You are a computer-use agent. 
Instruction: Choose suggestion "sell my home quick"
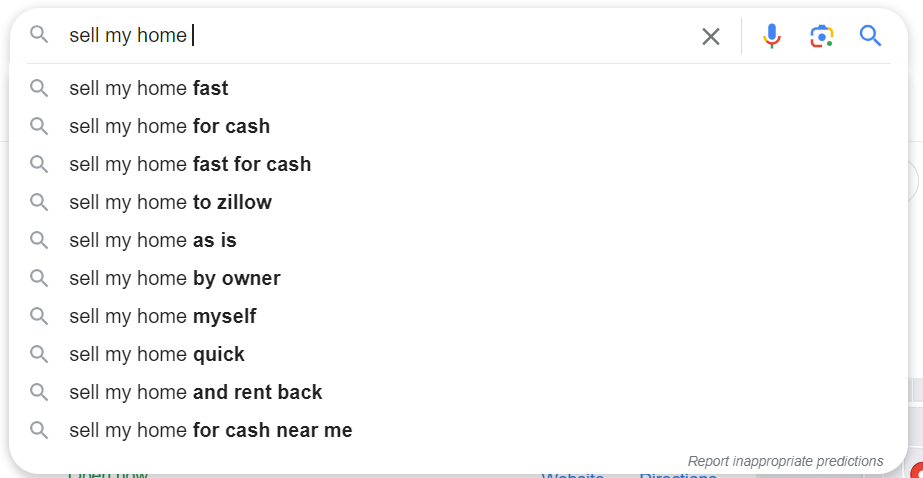(458, 354)
